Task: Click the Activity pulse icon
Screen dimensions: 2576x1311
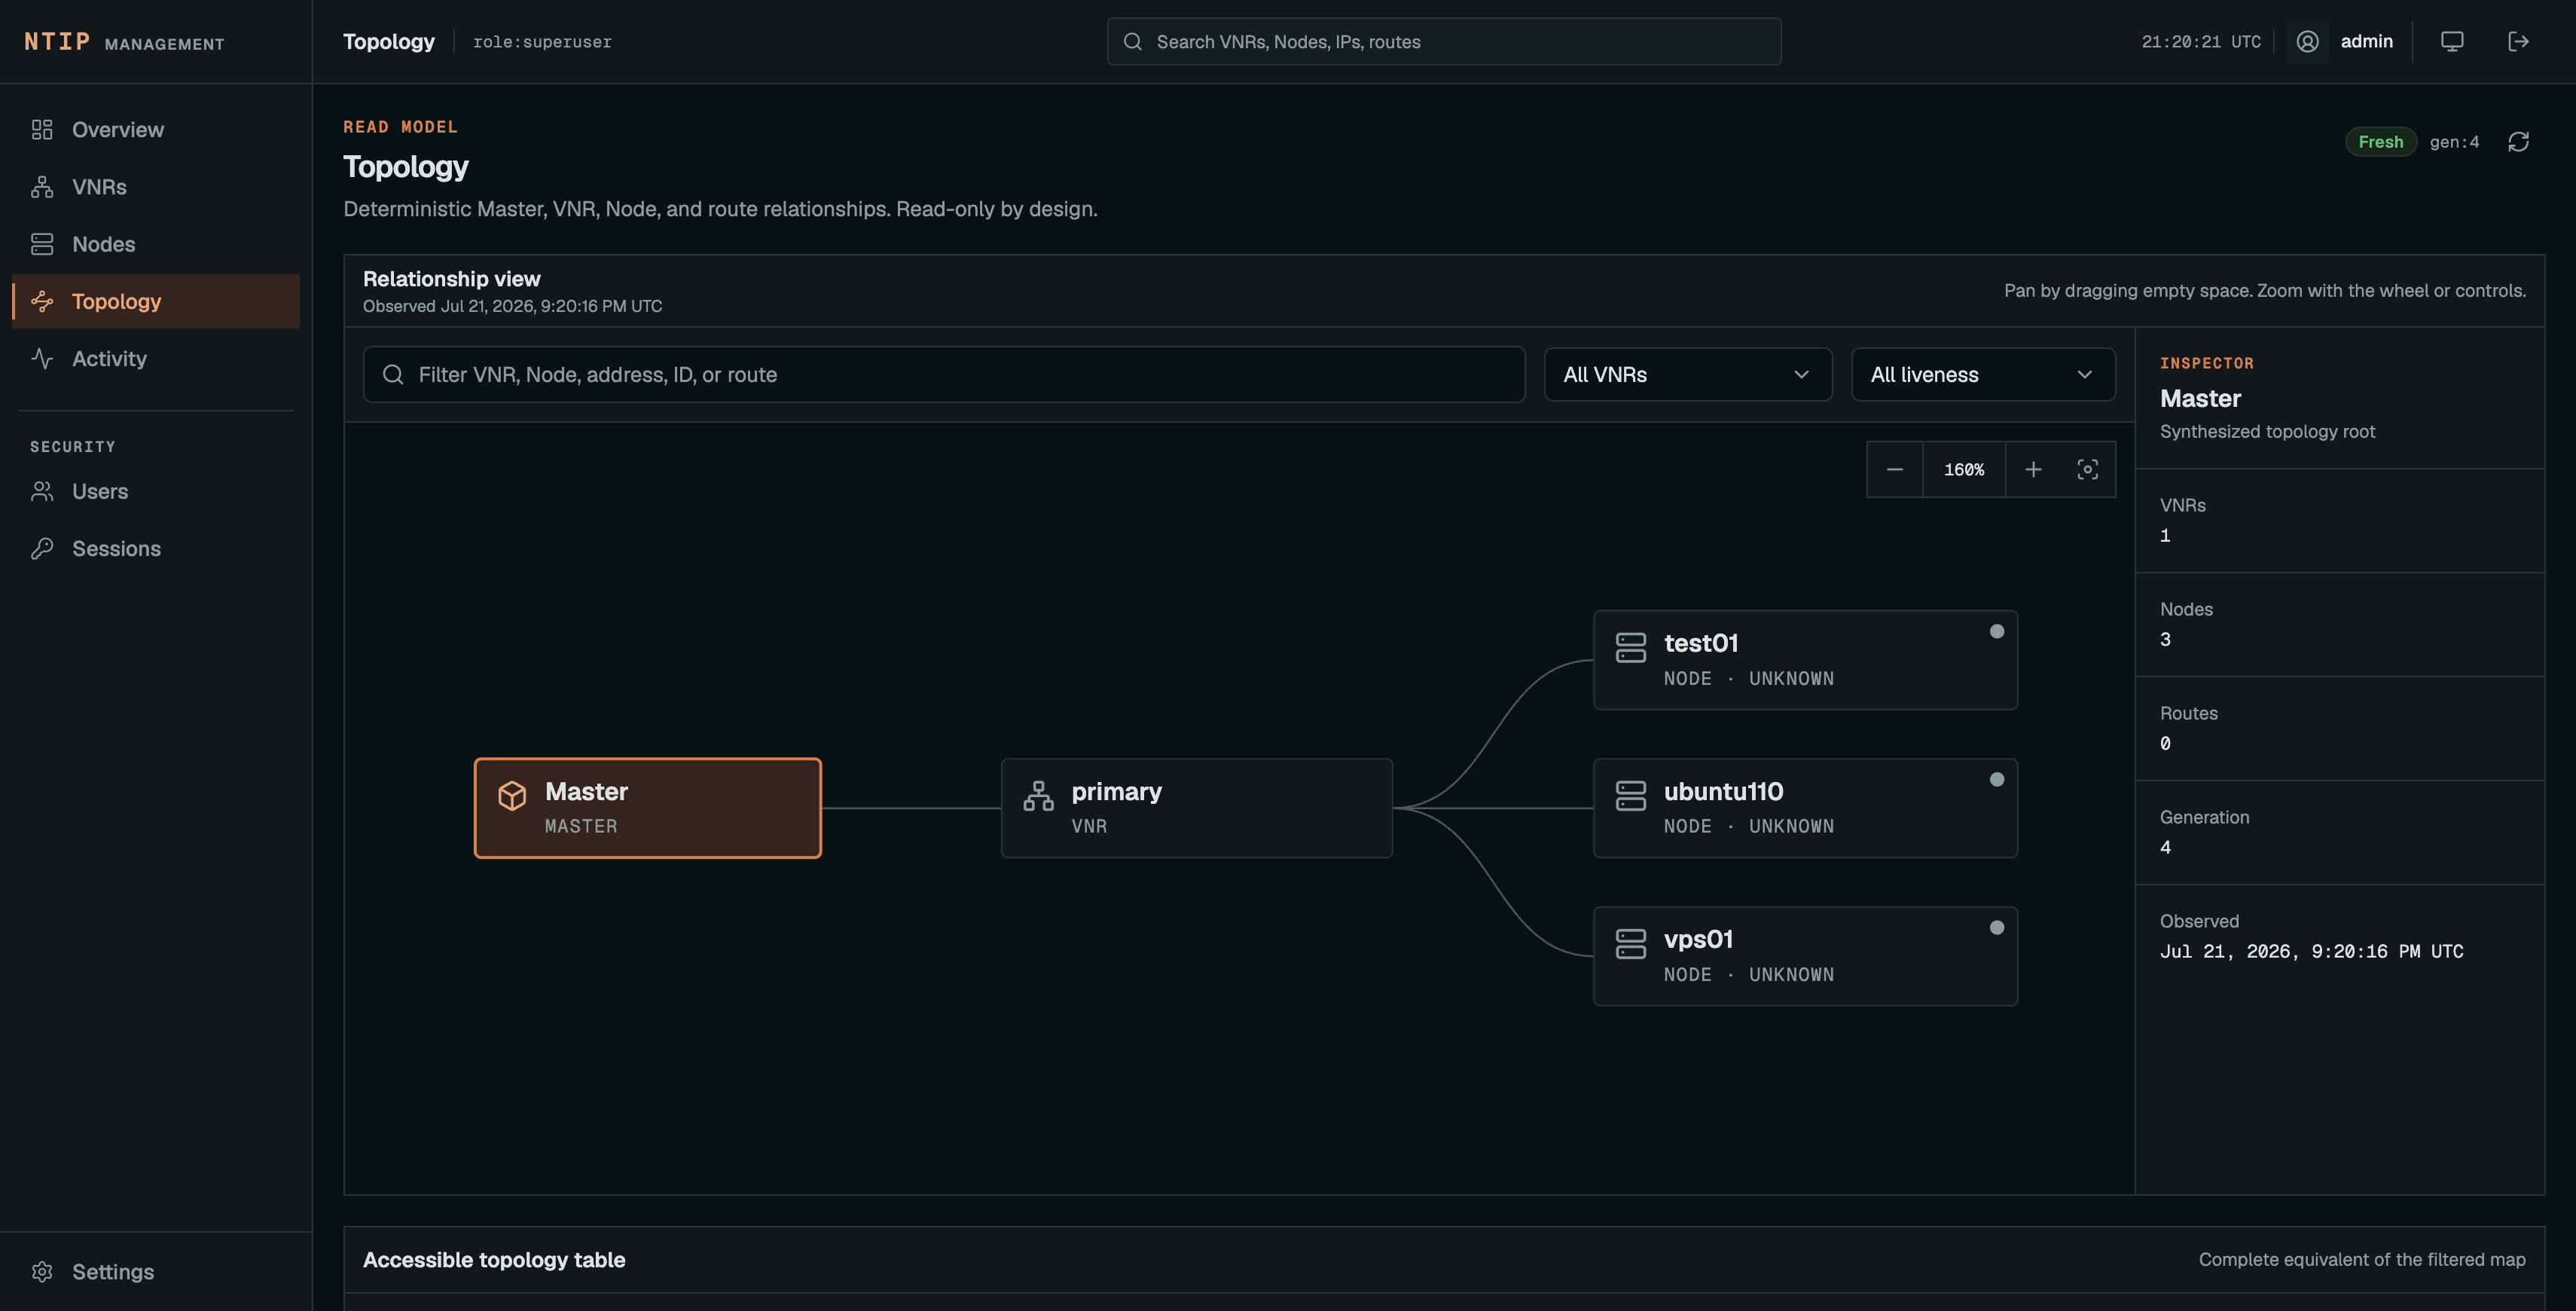Action: click(x=42, y=358)
